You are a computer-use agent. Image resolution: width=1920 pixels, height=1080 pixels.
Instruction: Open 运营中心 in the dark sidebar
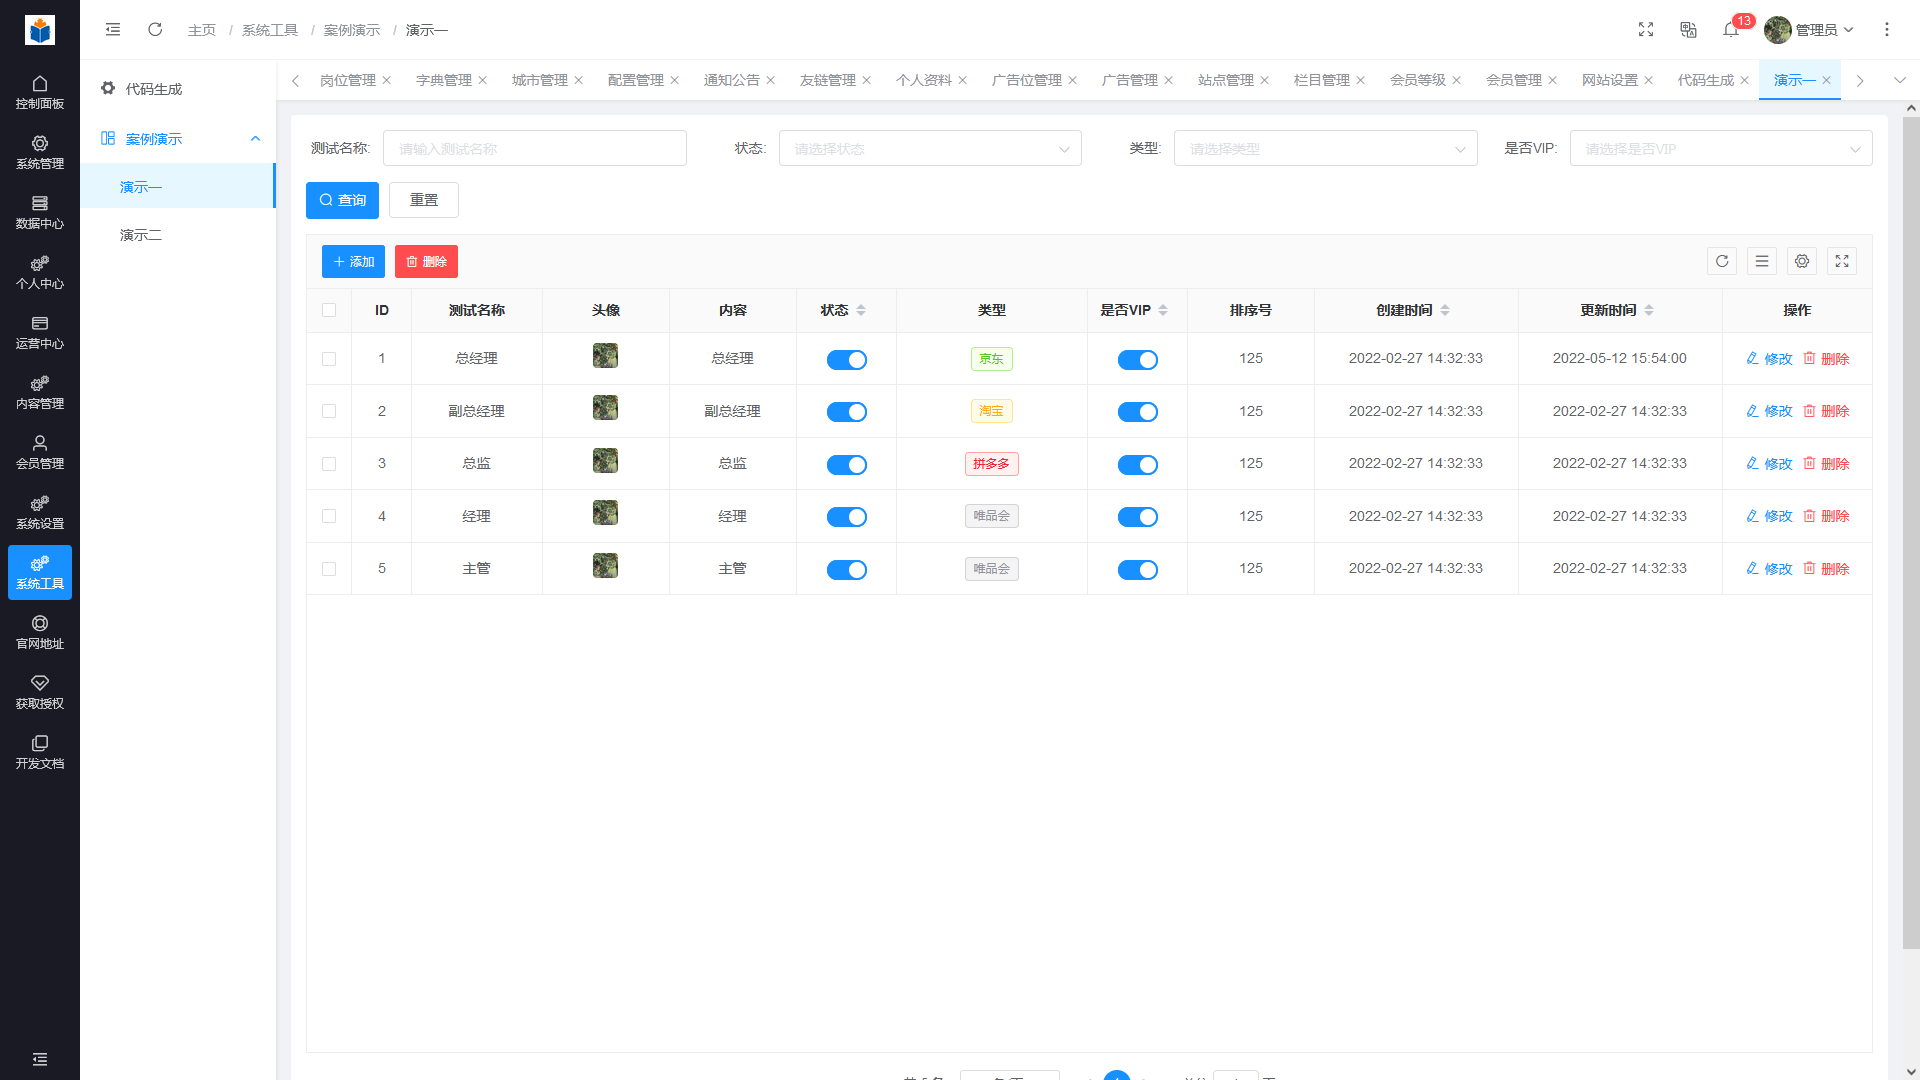[x=40, y=332]
